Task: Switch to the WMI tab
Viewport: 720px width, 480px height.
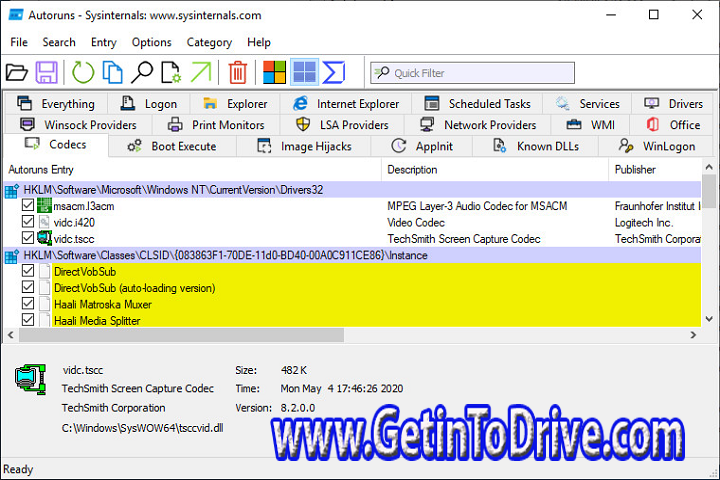Action: pyautogui.click(x=591, y=124)
